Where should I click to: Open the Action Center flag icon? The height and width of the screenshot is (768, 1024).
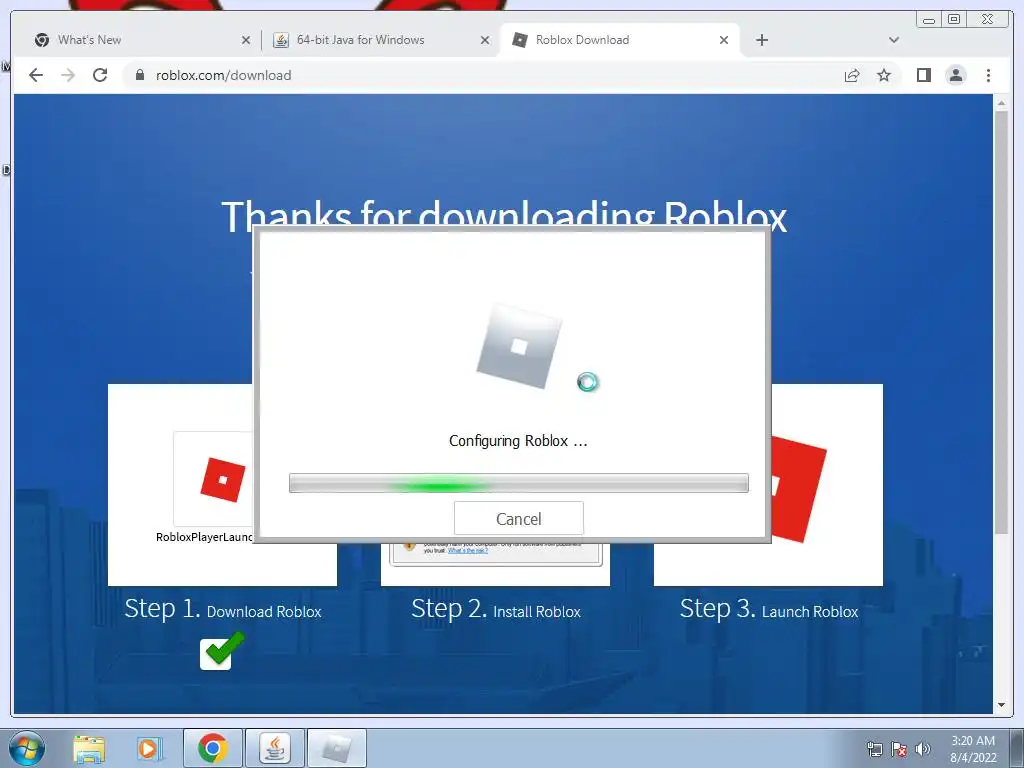pos(899,749)
